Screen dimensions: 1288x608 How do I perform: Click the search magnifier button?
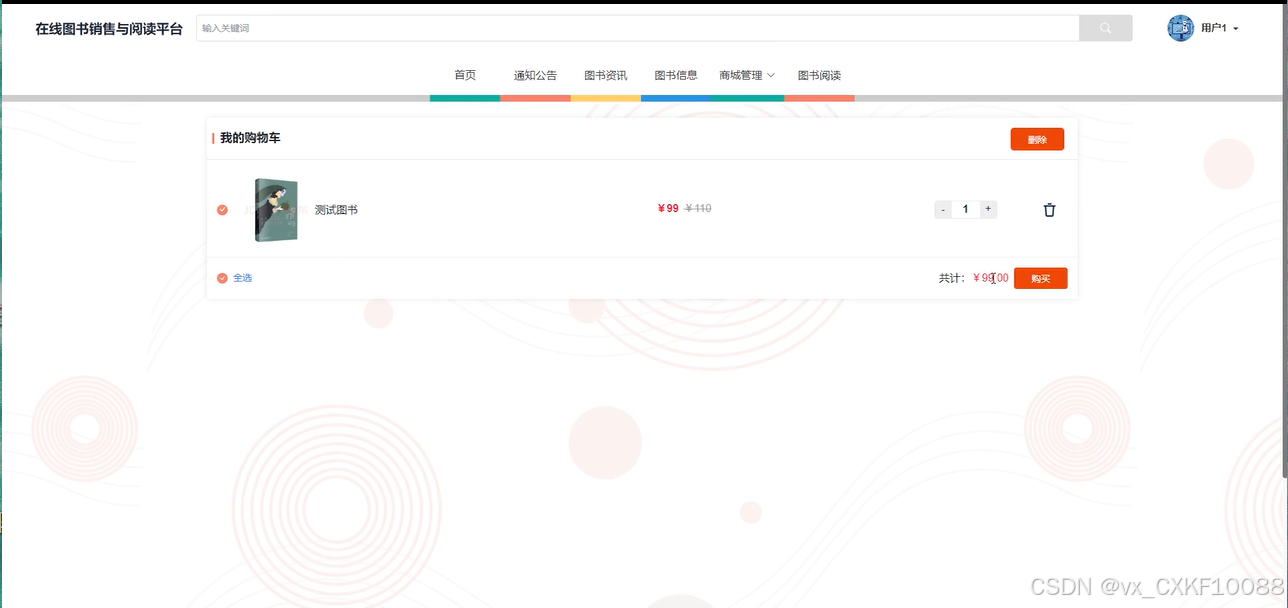pyautogui.click(x=1105, y=28)
